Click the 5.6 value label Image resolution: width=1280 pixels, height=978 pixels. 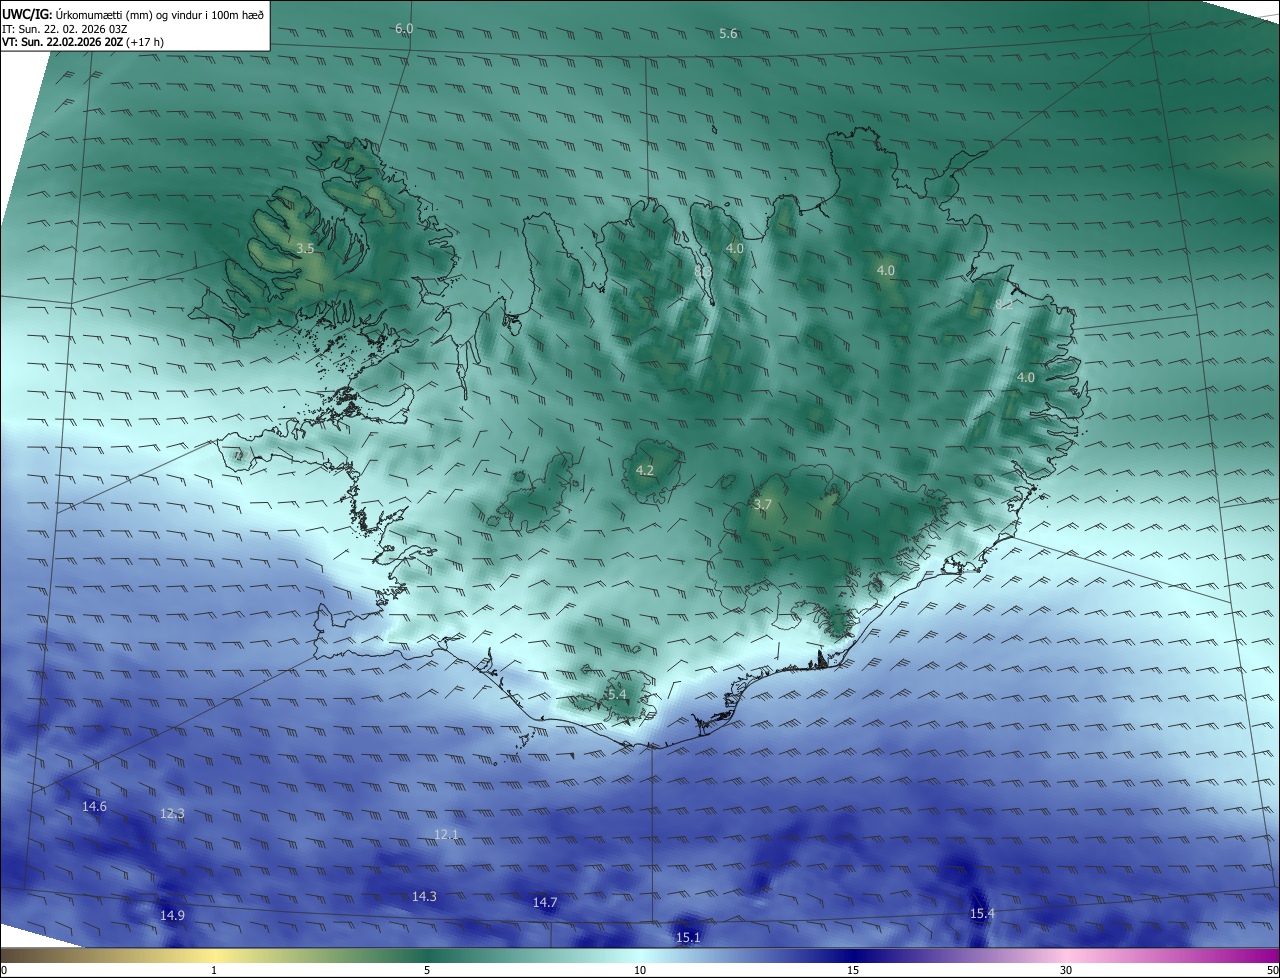click(728, 34)
